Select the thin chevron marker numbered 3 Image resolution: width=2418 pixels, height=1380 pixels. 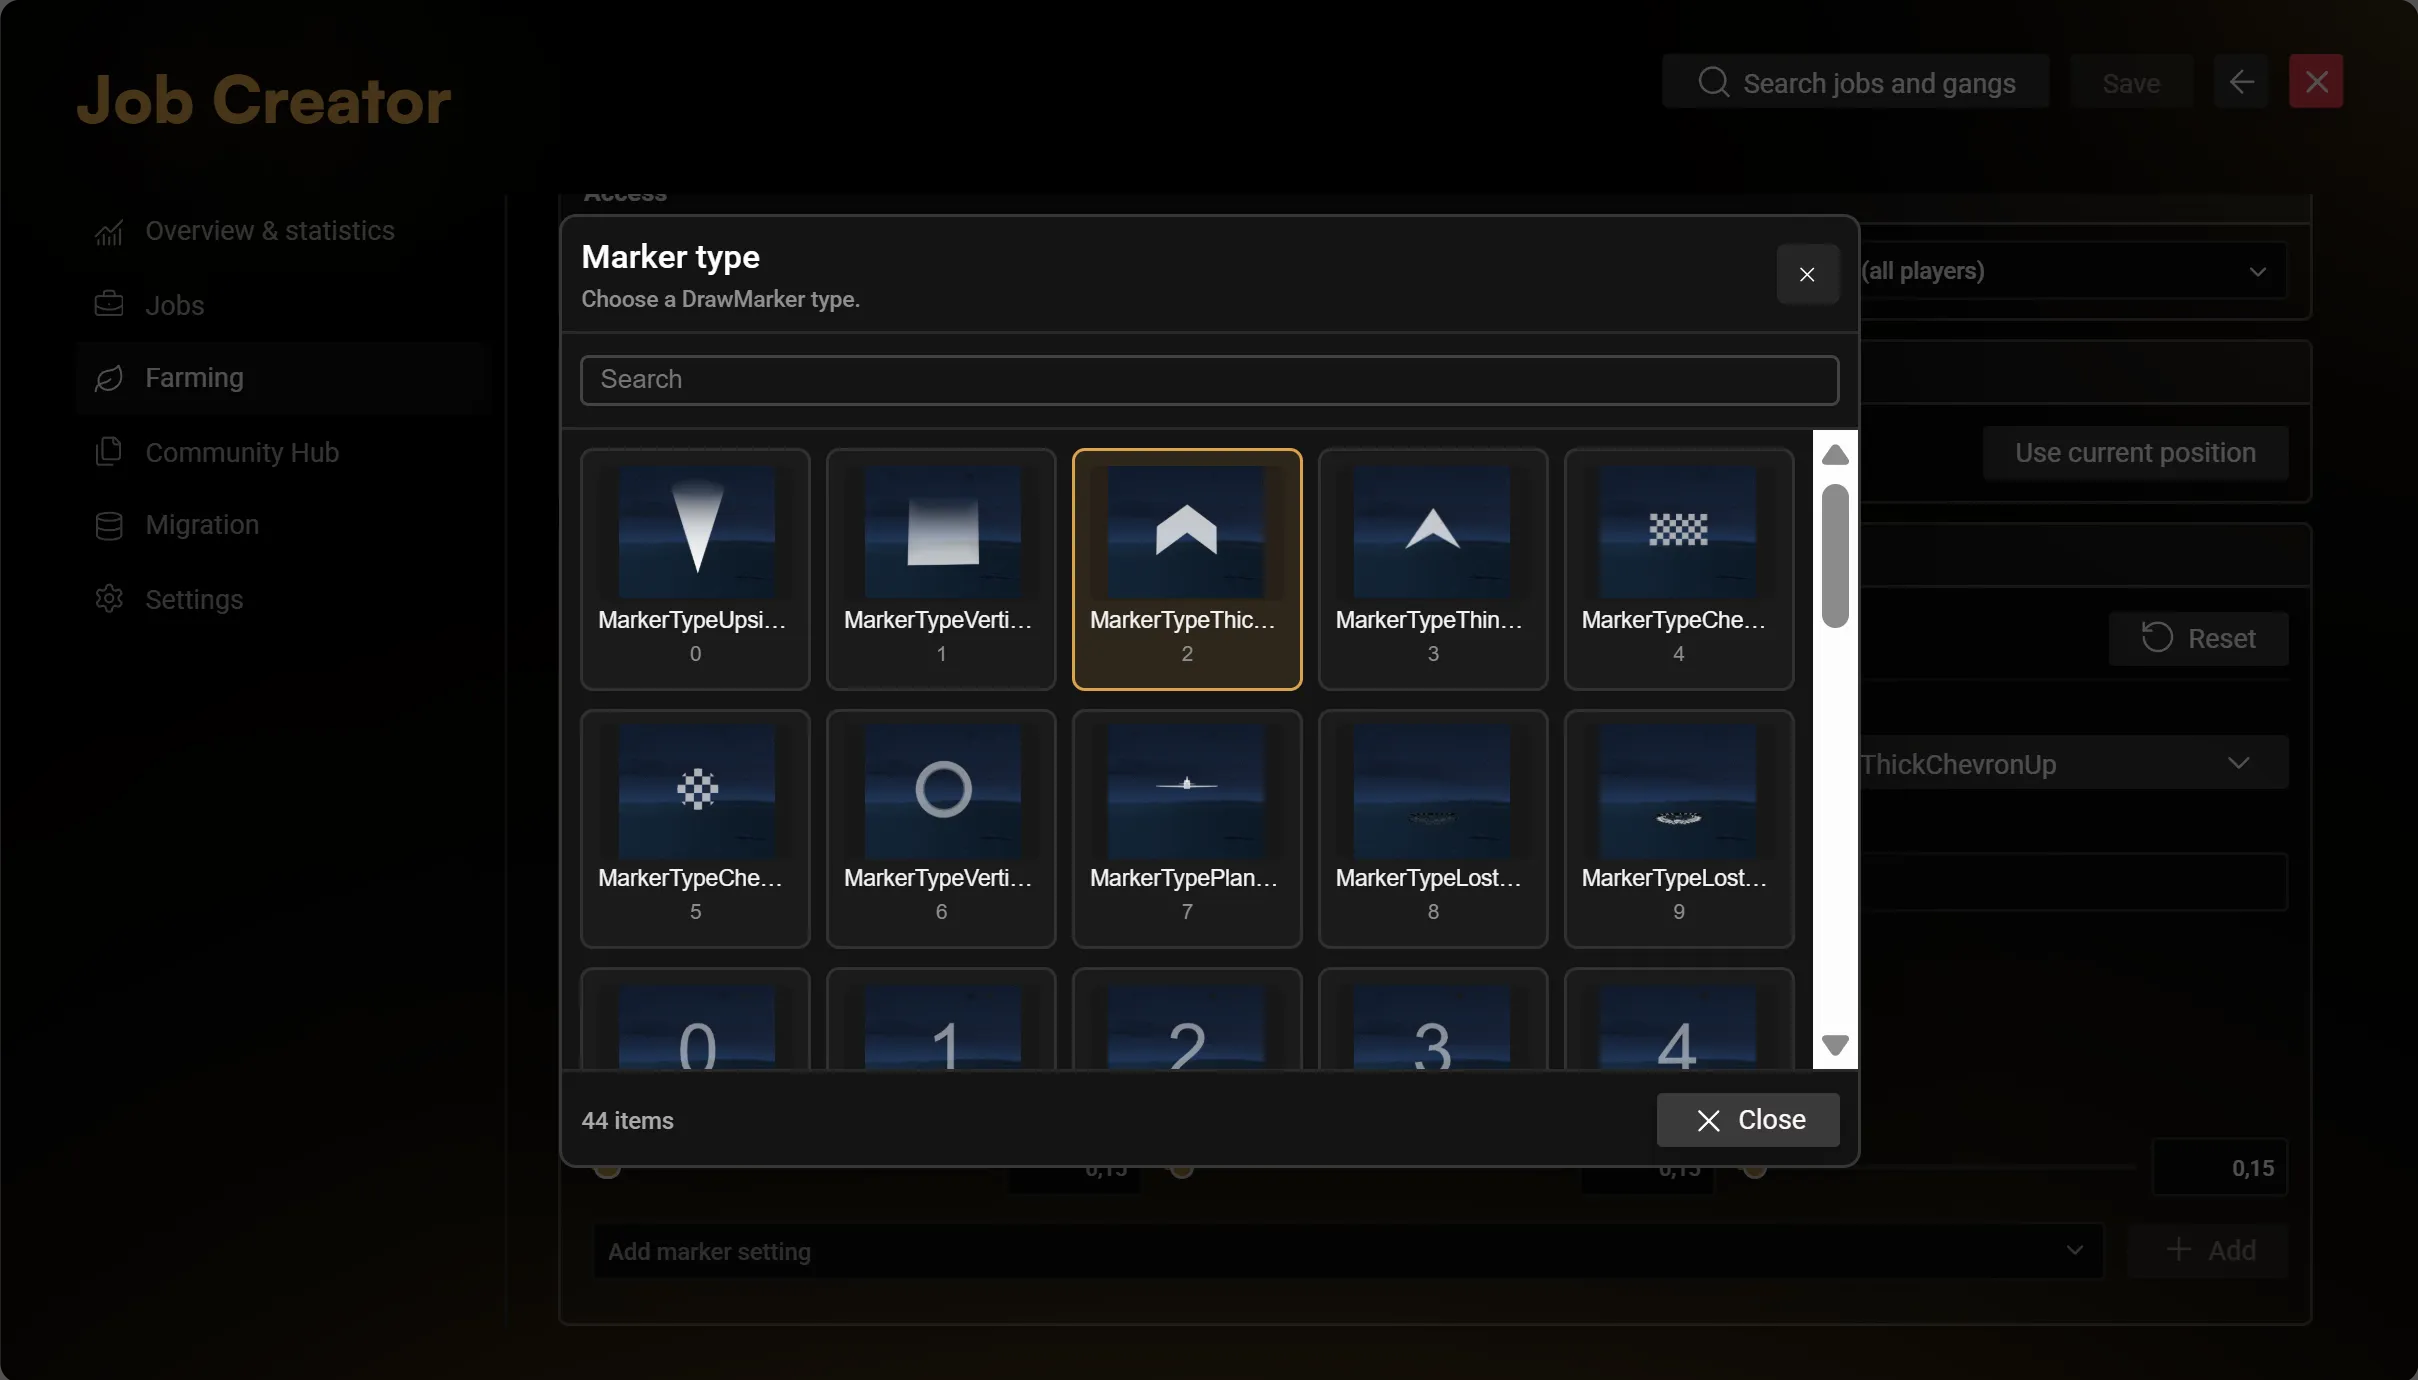pyautogui.click(x=1433, y=569)
